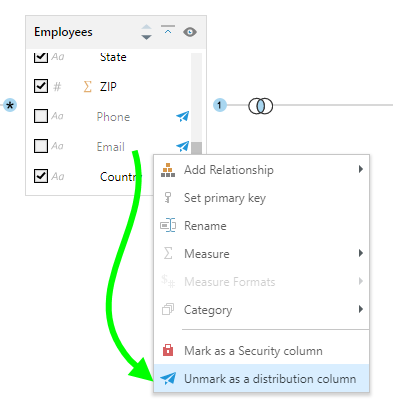The image size is (393, 411).
Task: Check the Phone column checkbox
Action: [41, 116]
